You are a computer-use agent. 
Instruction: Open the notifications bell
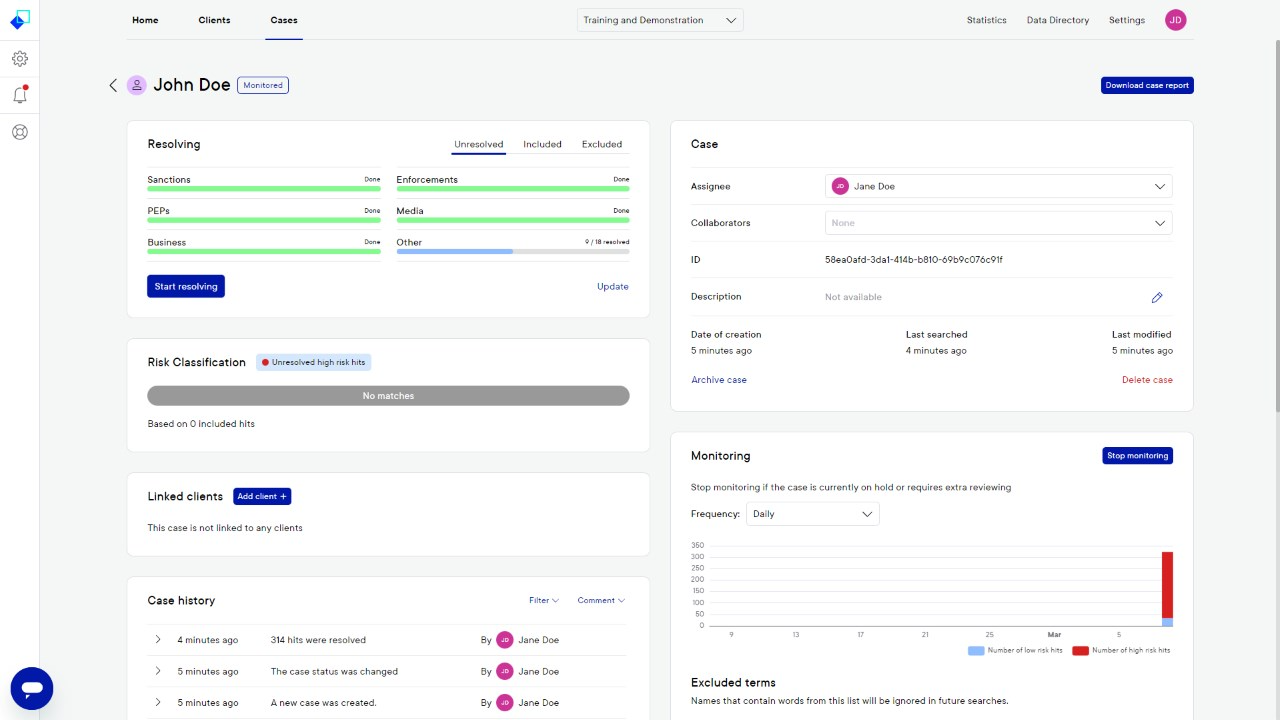click(x=20, y=96)
